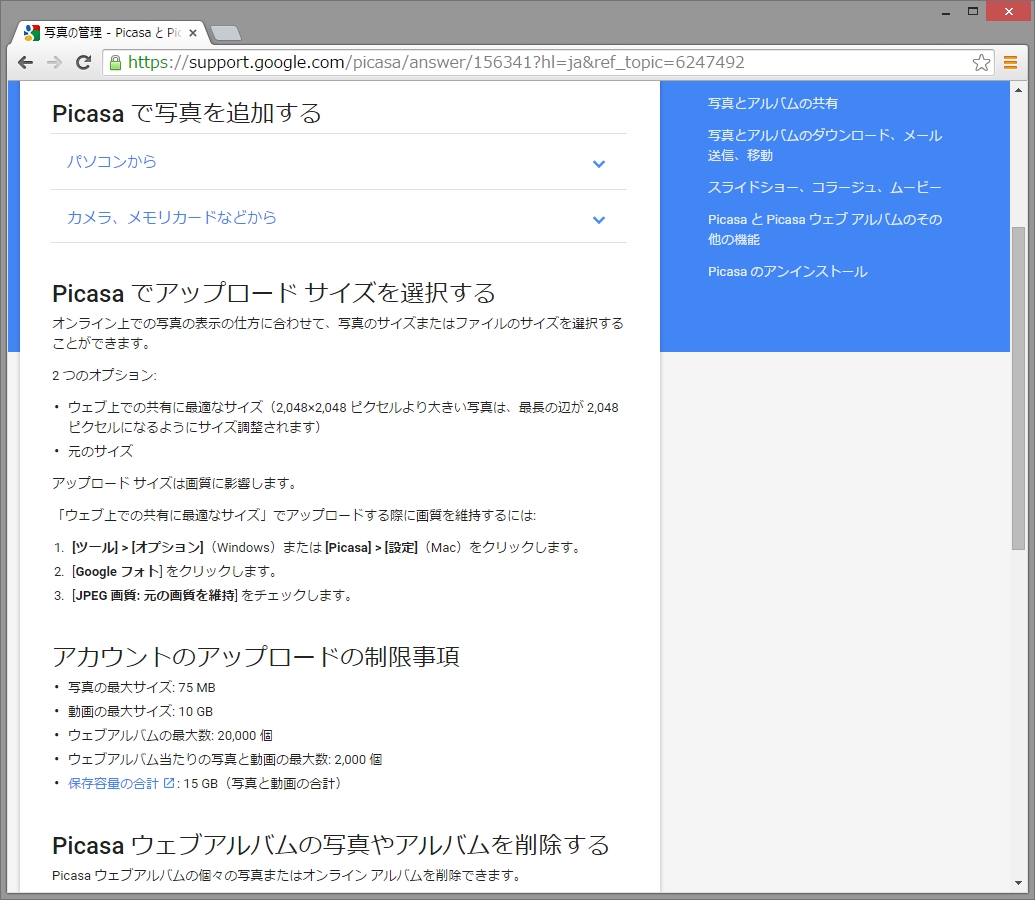Click the browser forward arrow
This screenshot has height=900, width=1035.
54,63
